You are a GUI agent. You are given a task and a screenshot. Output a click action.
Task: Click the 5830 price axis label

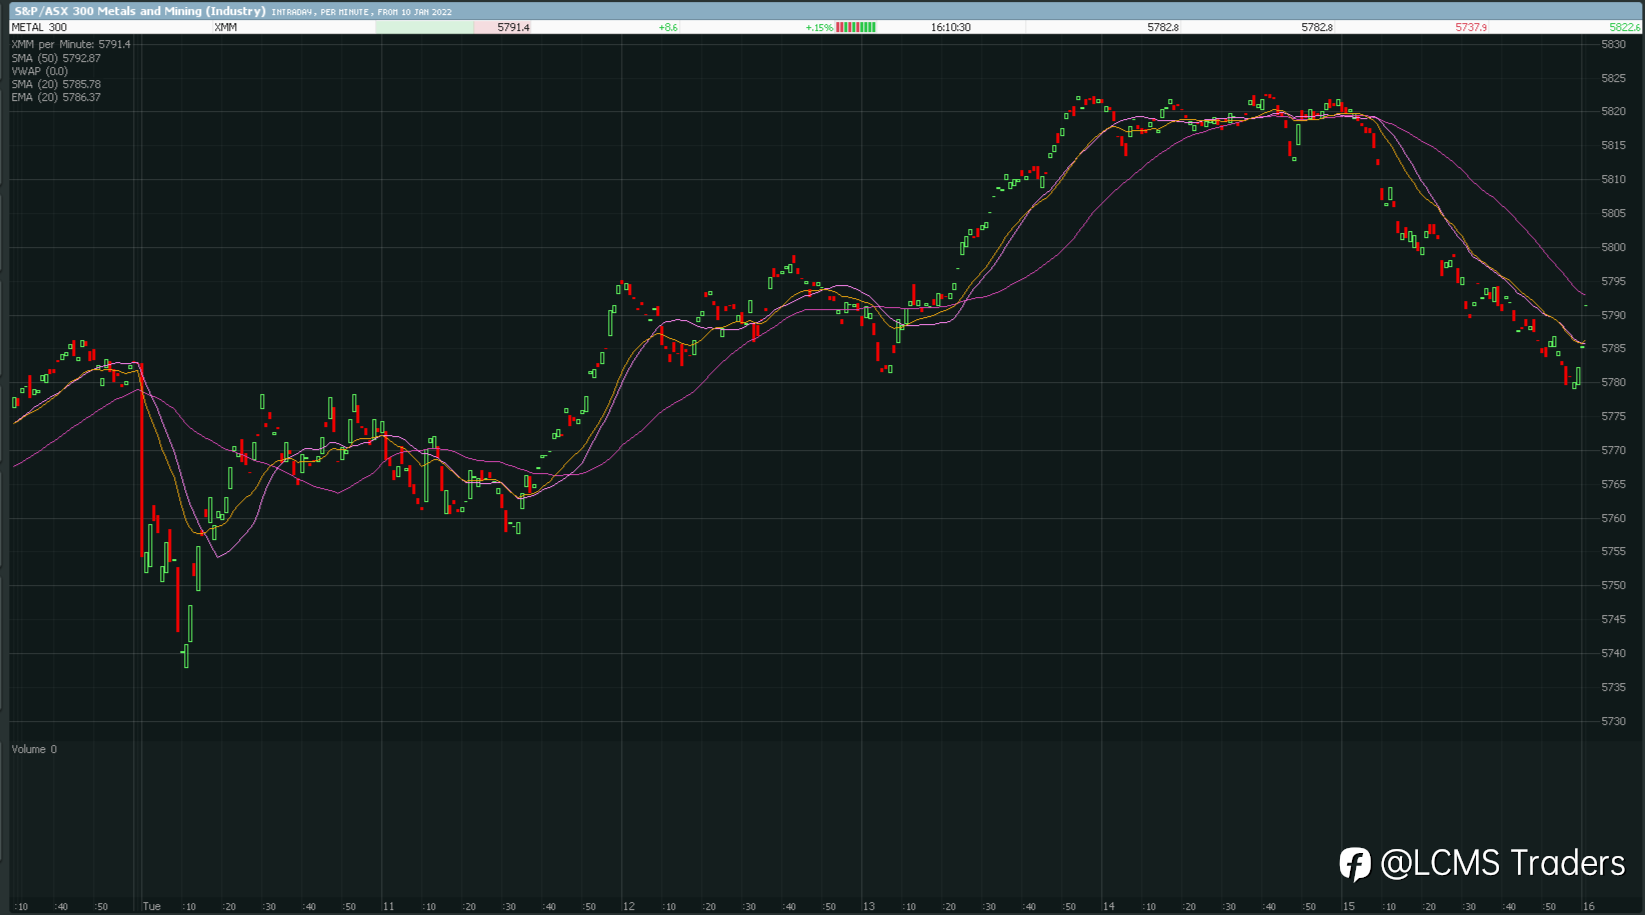1613,44
